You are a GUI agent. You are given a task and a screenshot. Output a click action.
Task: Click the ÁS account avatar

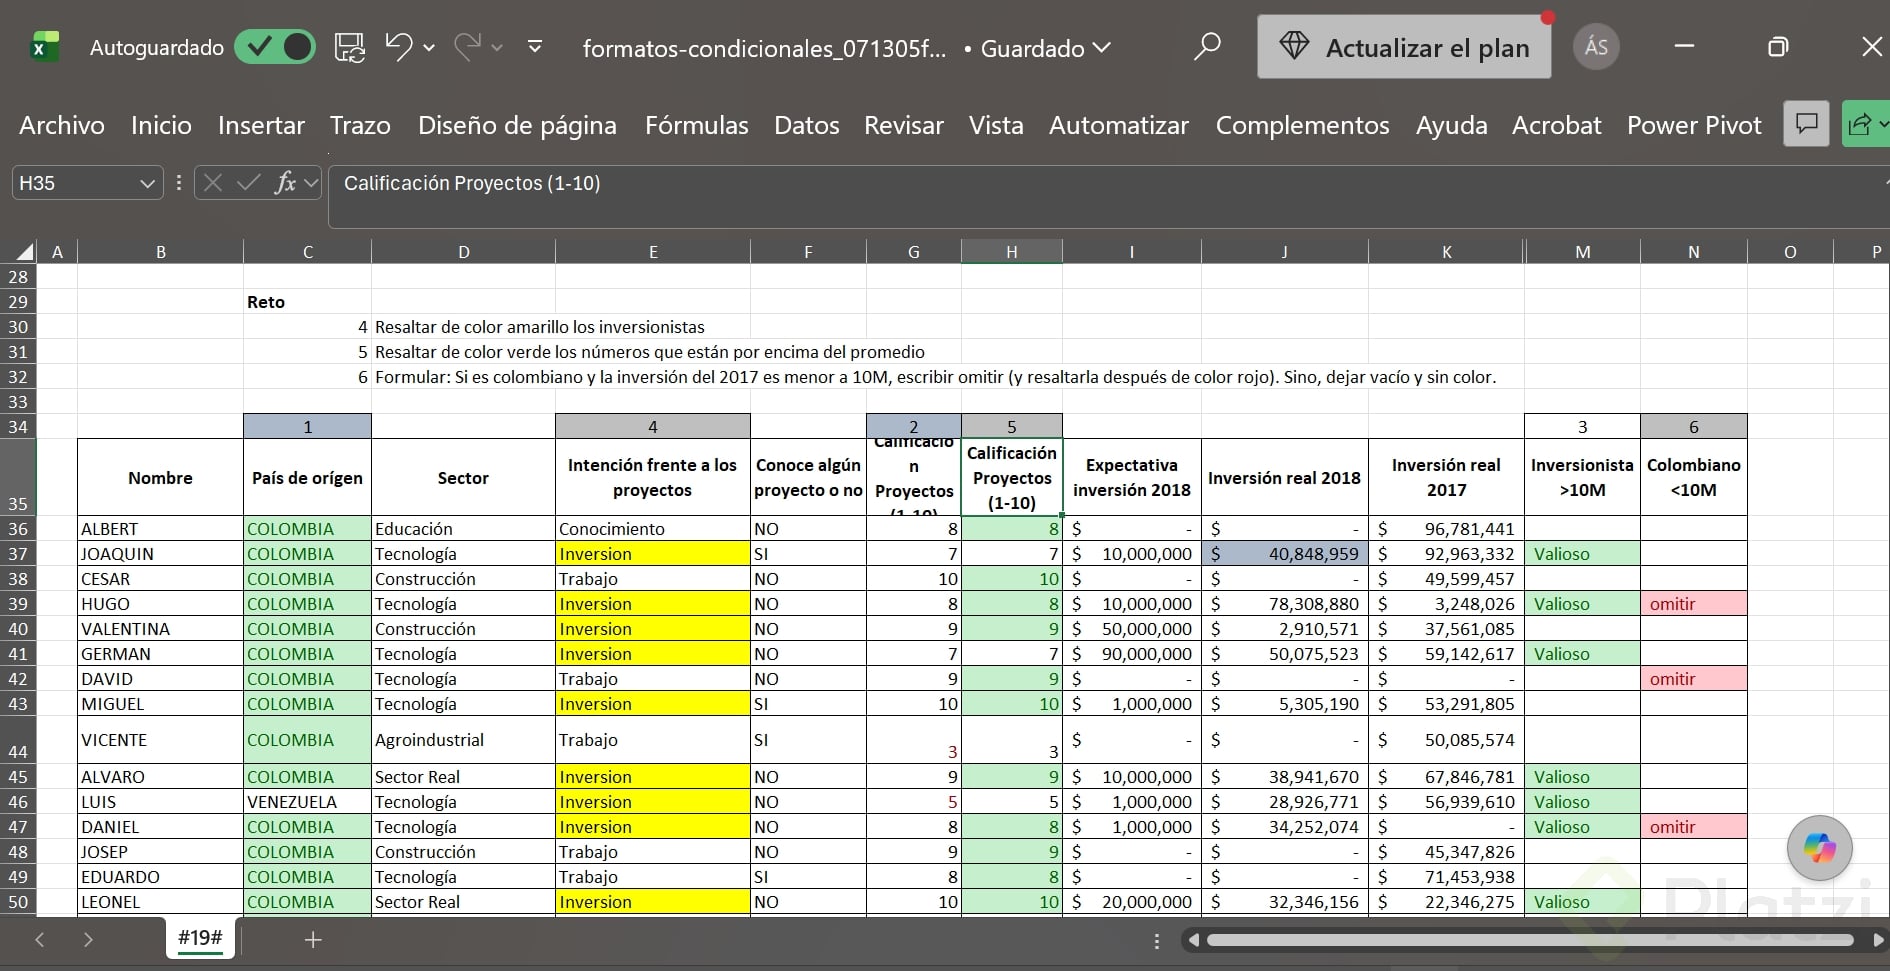pyautogui.click(x=1596, y=47)
